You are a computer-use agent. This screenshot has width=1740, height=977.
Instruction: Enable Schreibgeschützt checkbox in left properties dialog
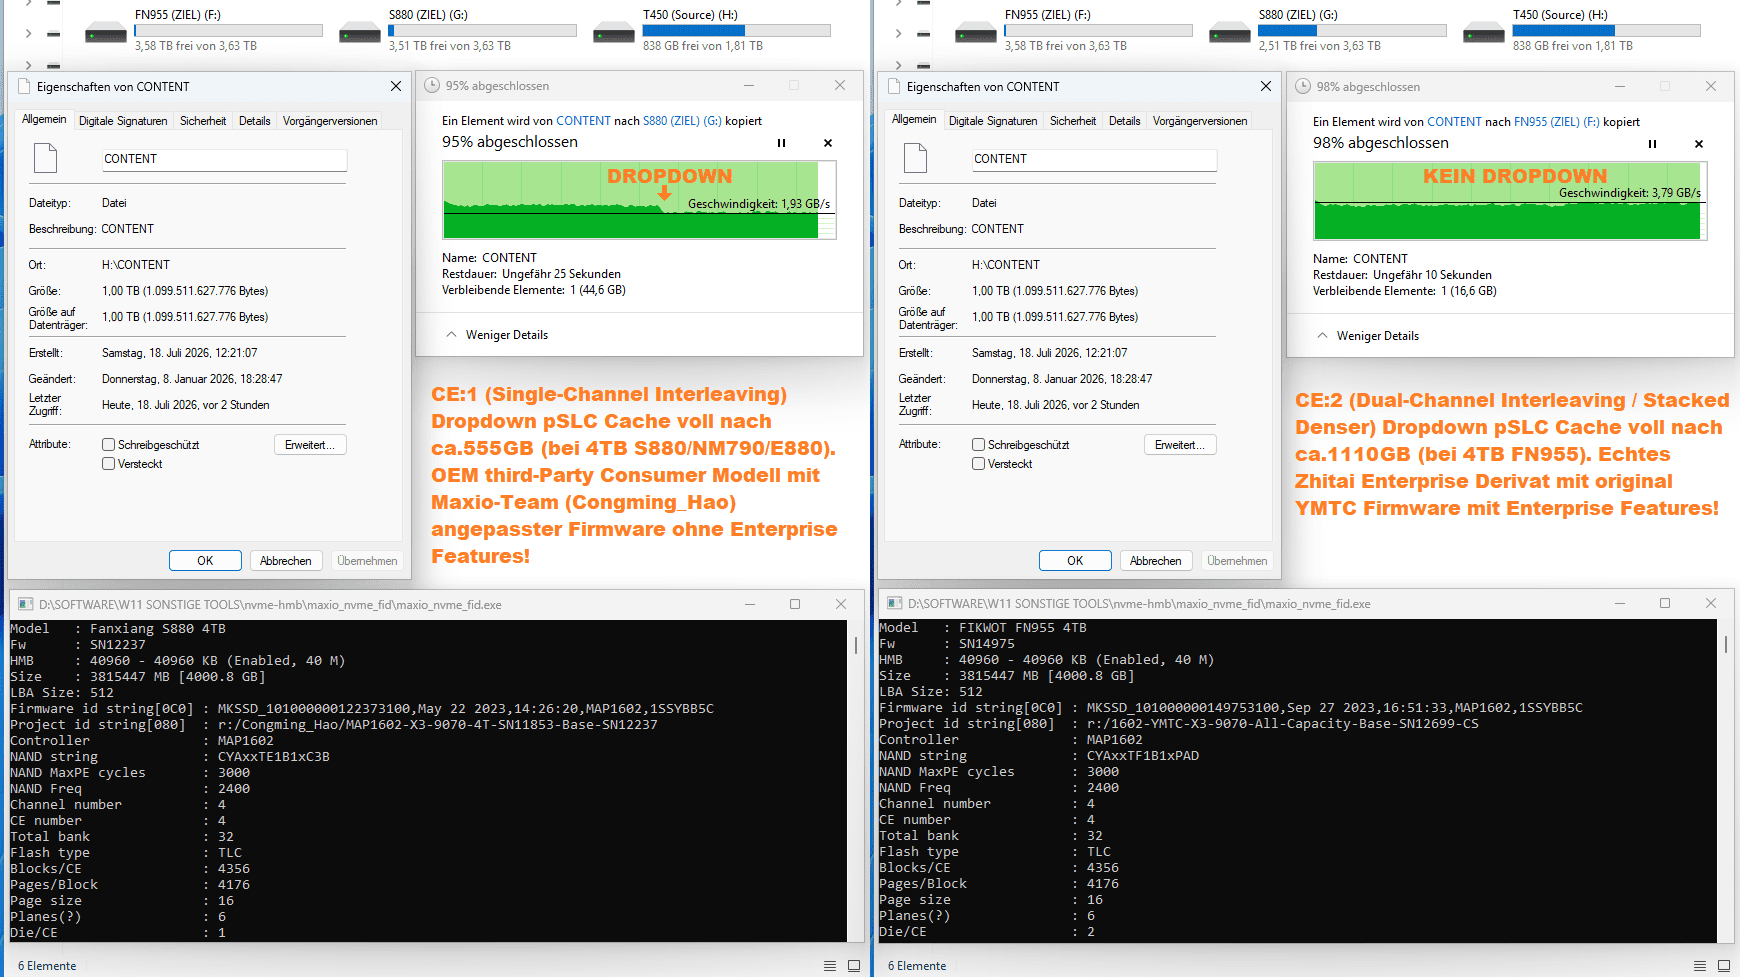point(108,444)
